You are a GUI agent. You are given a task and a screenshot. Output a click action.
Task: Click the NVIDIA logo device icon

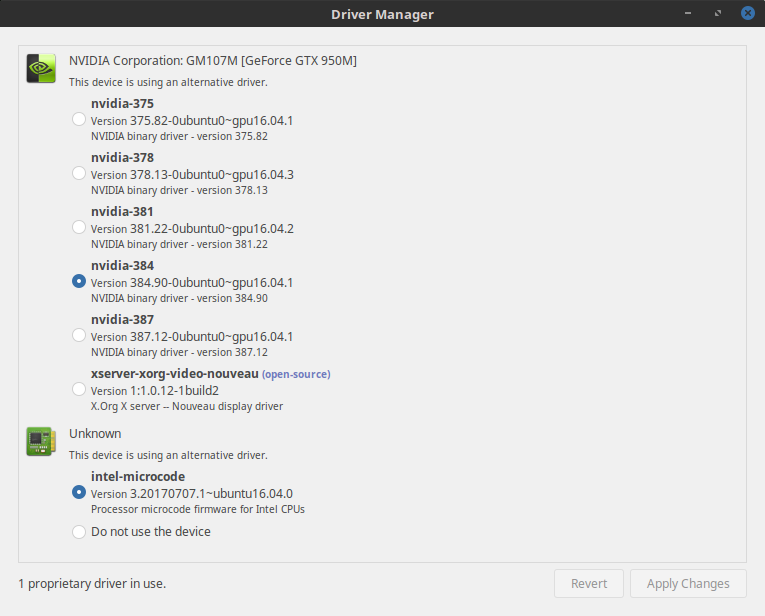[41, 68]
